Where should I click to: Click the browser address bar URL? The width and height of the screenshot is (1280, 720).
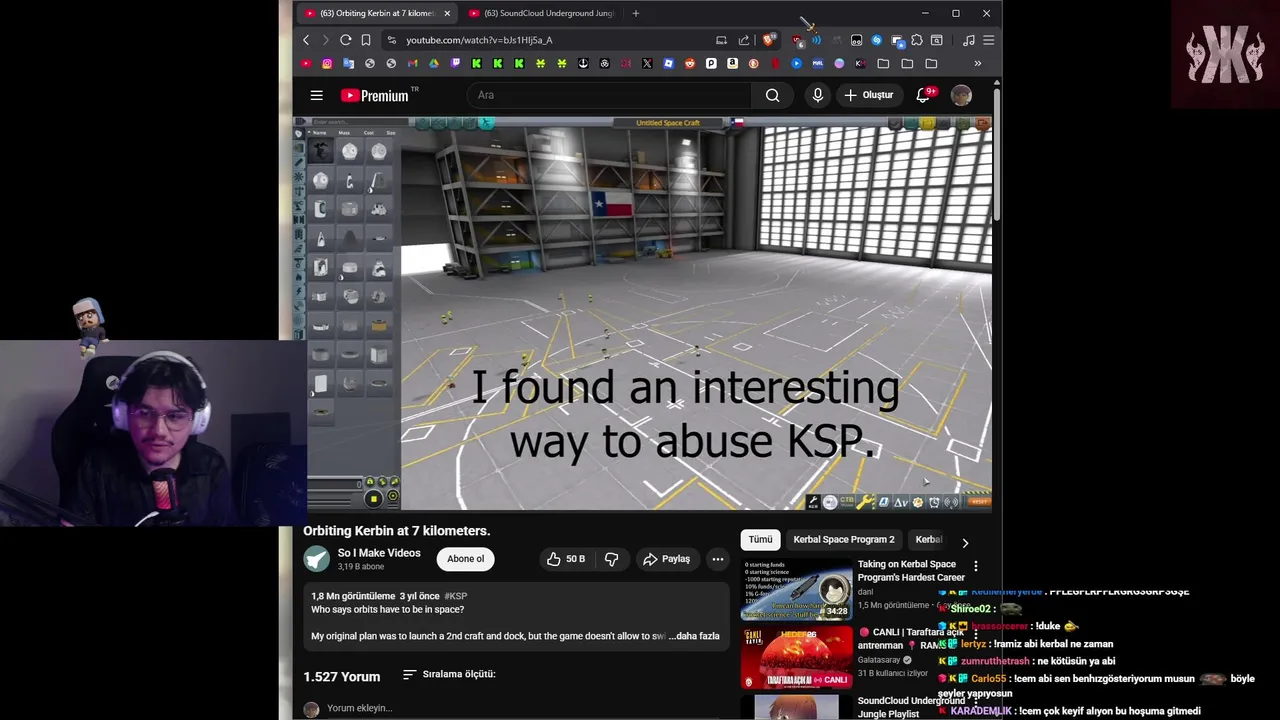click(479, 40)
